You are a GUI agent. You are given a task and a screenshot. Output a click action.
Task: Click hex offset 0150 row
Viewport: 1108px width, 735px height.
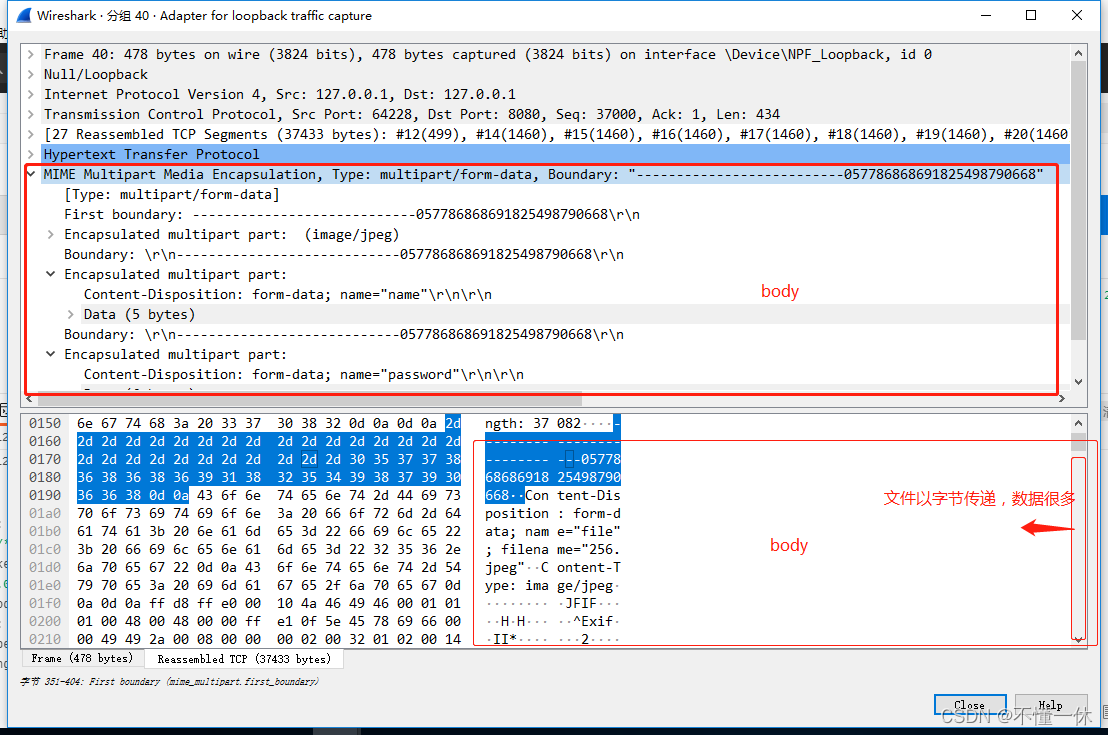pyautogui.click(x=45, y=423)
